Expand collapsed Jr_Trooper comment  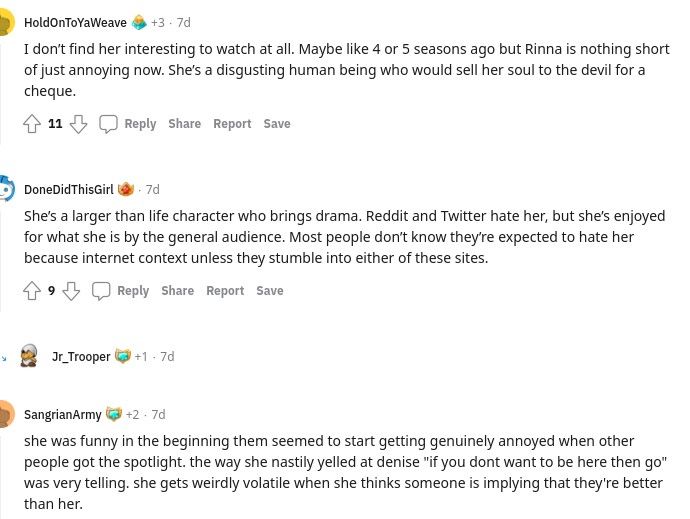(x=4, y=358)
